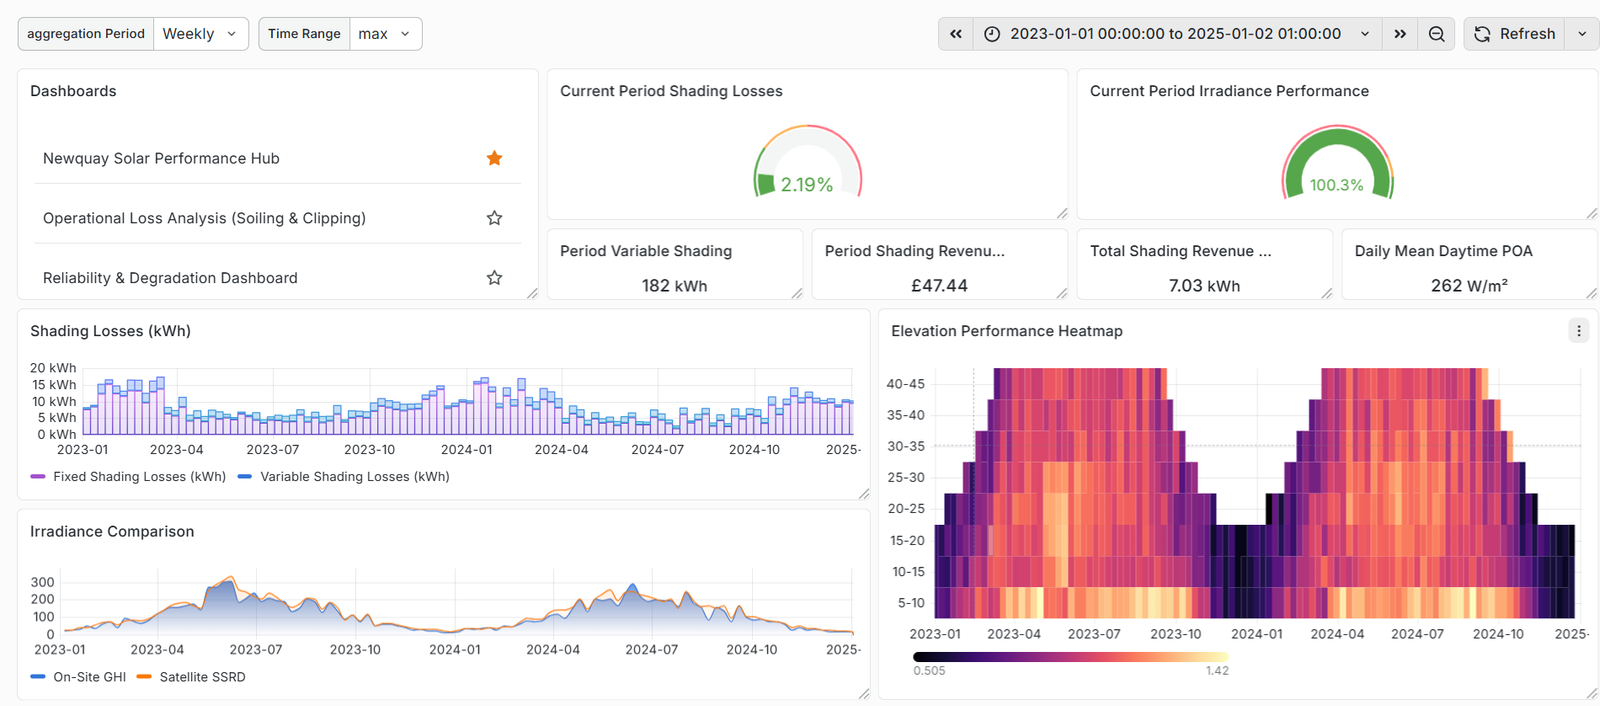The height and width of the screenshot is (706, 1600).
Task: Open Newquay Solar Performance Hub link
Action: click(x=161, y=158)
